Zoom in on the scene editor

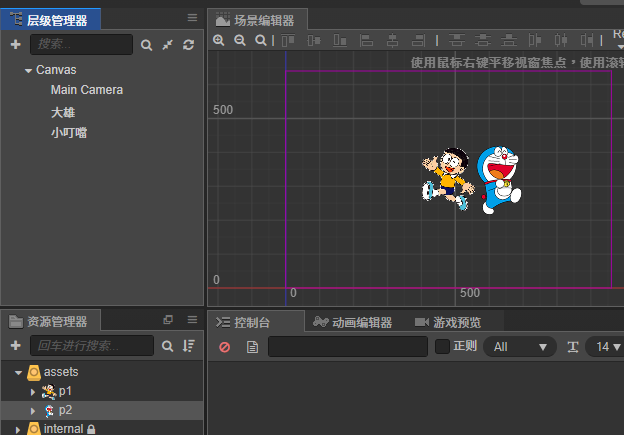tap(218, 40)
